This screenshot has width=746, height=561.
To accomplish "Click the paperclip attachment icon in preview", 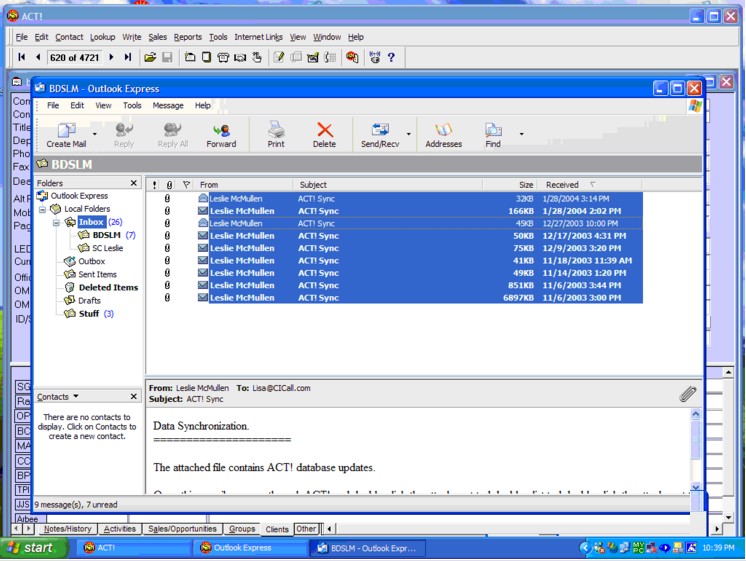I will click(687, 394).
